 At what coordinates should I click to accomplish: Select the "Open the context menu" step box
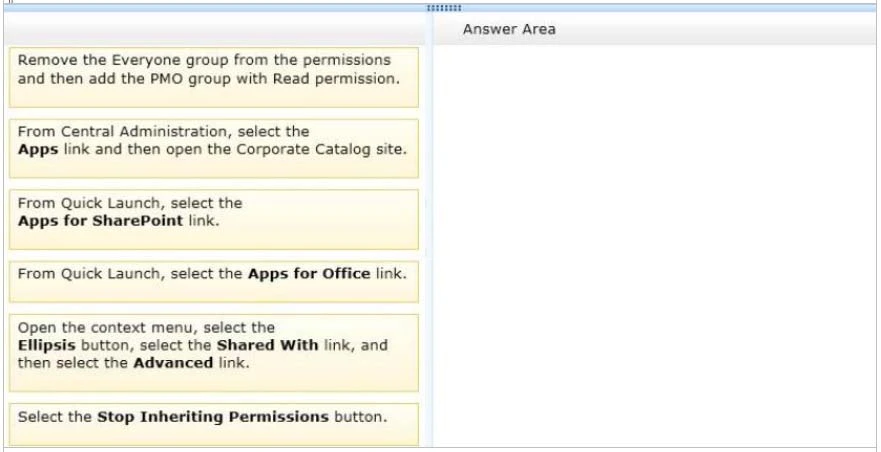click(x=213, y=352)
